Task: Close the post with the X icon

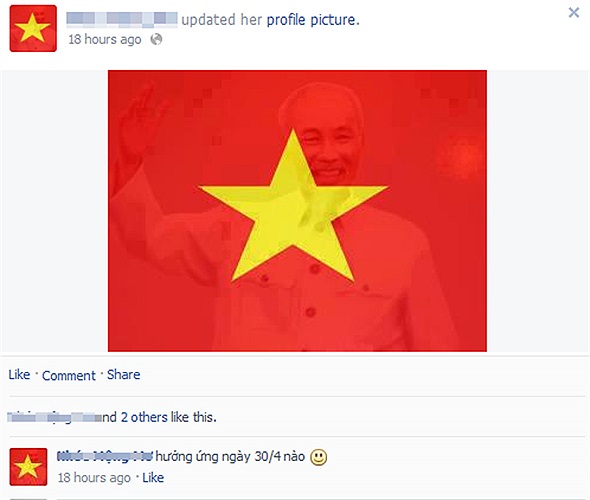Action: coord(574,12)
